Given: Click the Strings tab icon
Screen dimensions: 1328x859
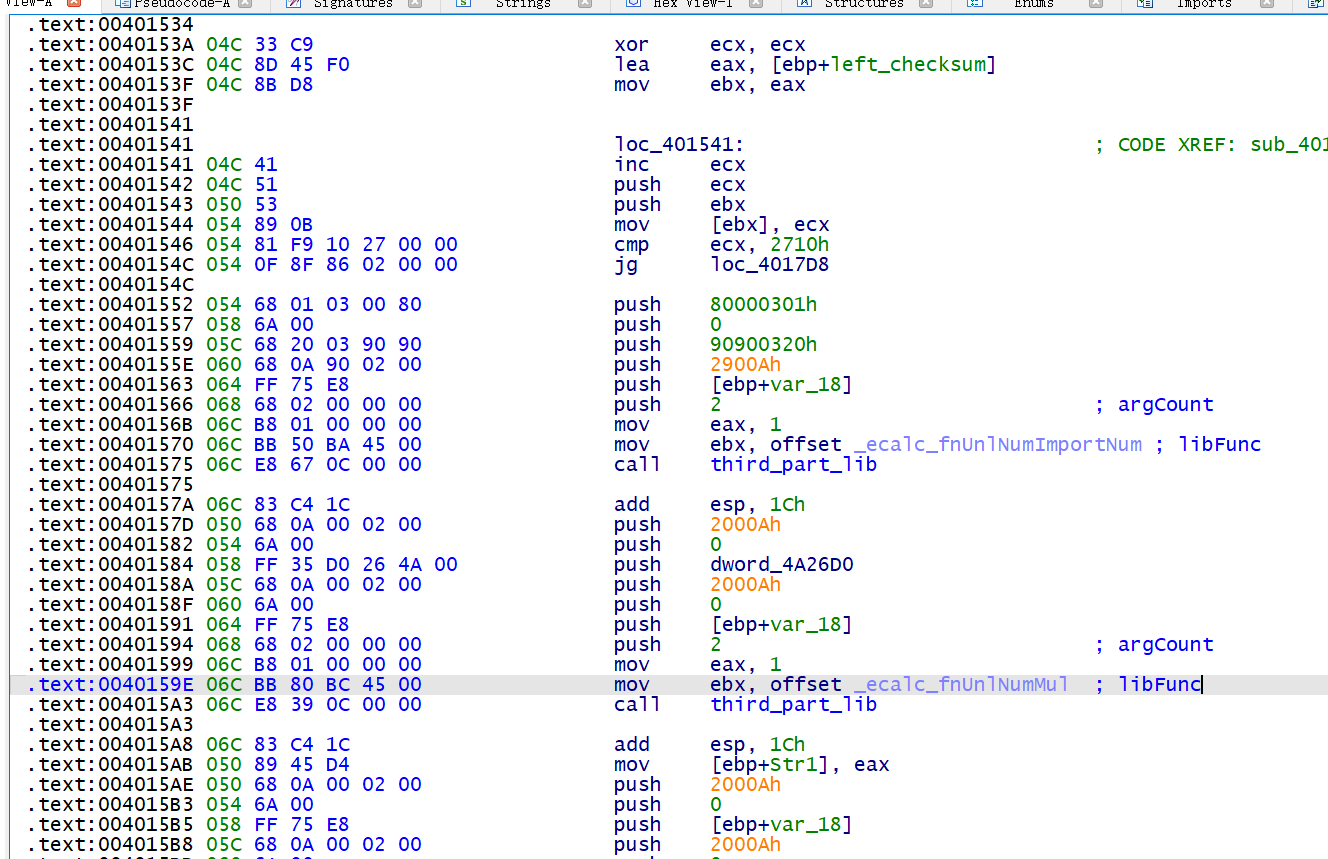Looking at the screenshot, I should [x=464, y=4].
